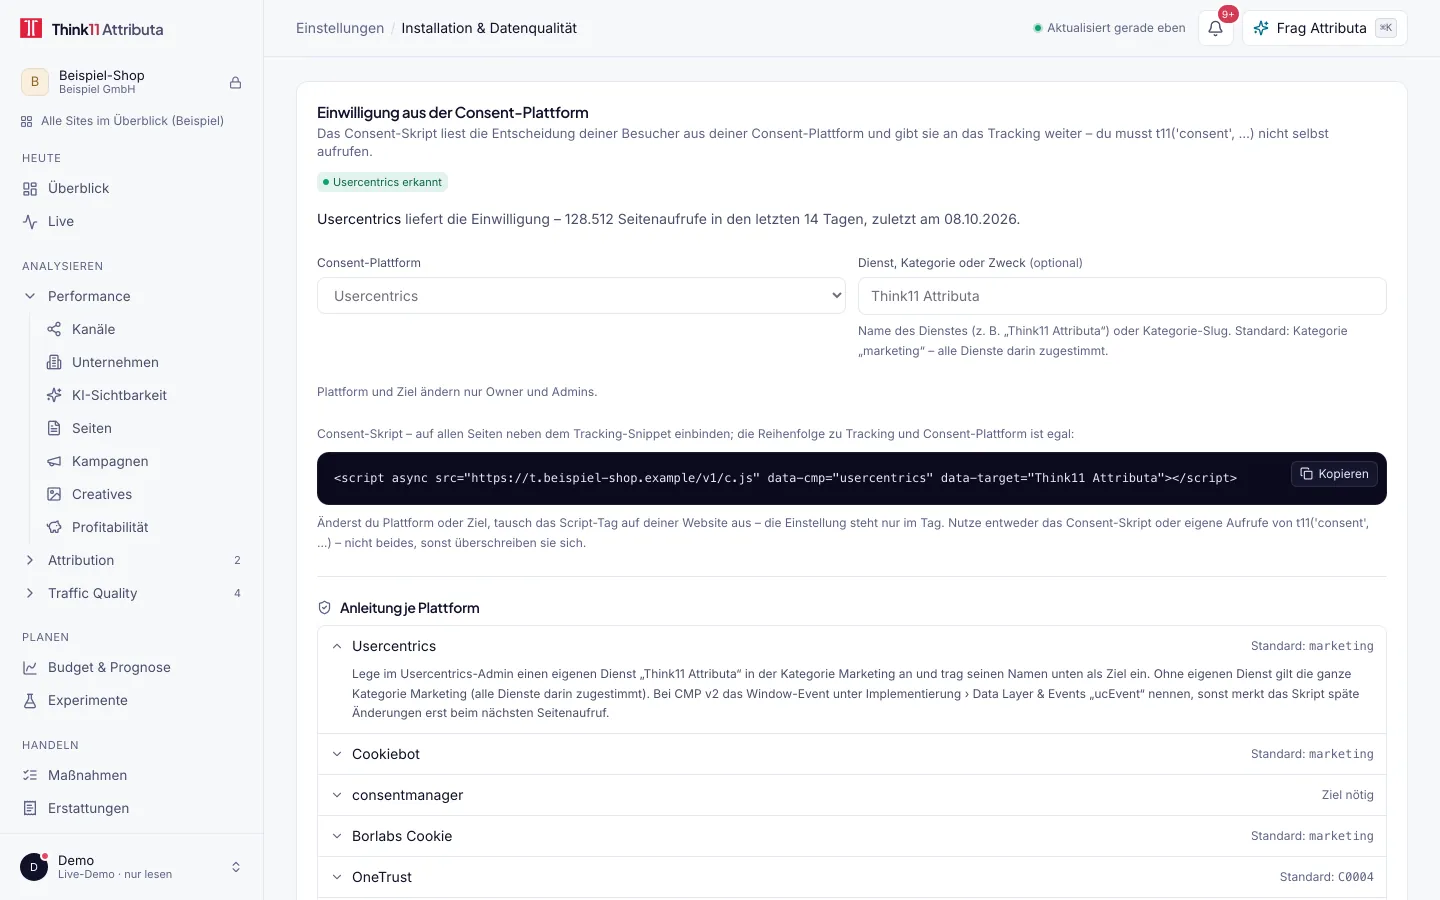Click the Dienst, Kategorie oder Zweck field
The height and width of the screenshot is (900, 1440).
click(1122, 296)
